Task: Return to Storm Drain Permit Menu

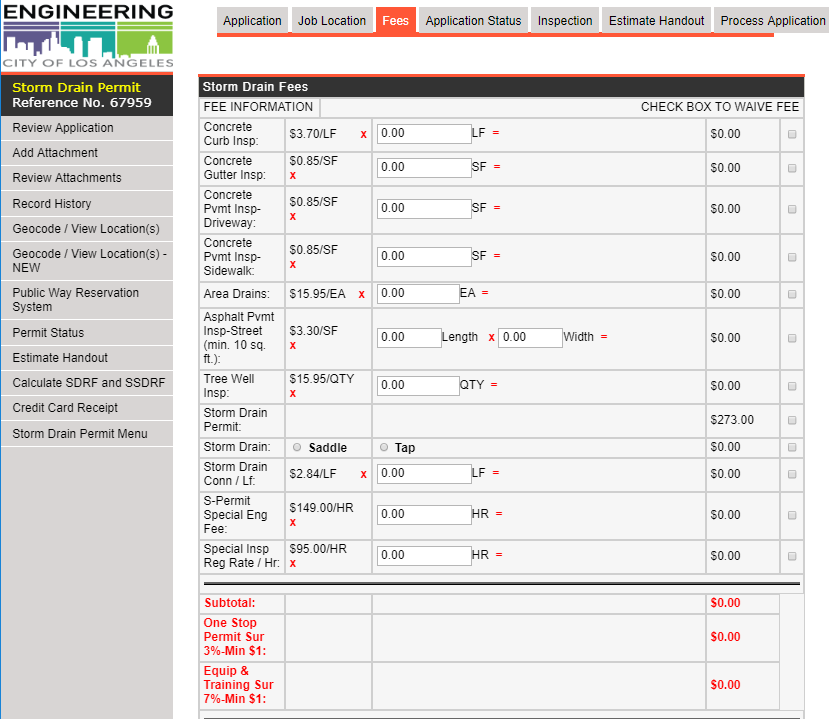Action: click(x=87, y=434)
